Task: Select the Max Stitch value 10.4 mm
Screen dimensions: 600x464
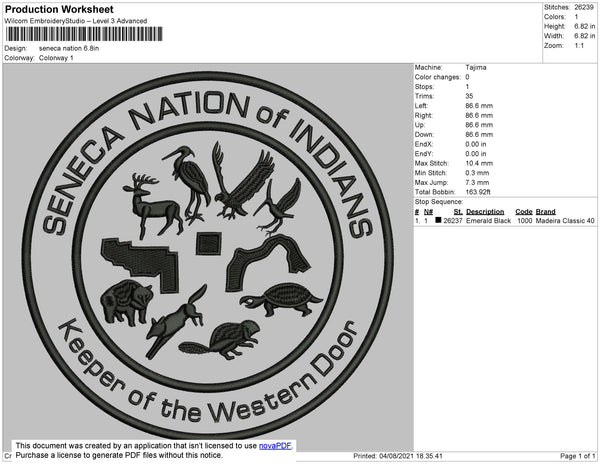Action: [479, 163]
